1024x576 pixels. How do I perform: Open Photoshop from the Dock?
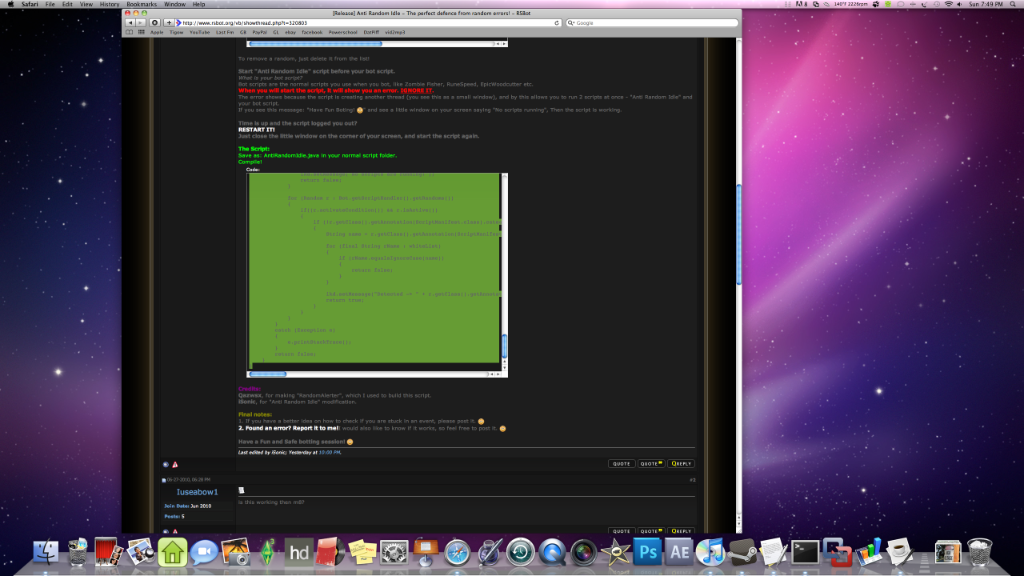point(646,554)
